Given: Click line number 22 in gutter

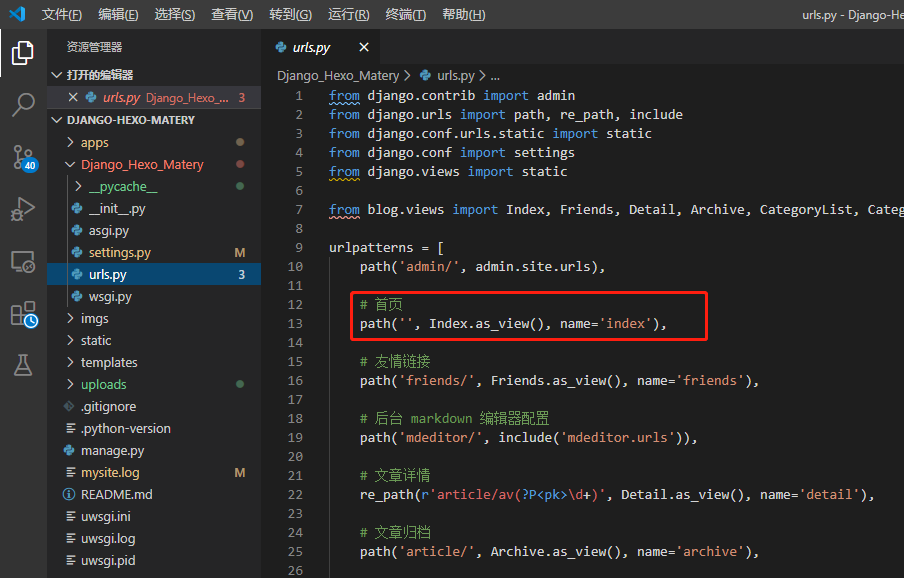Looking at the screenshot, I should click(x=295, y=494).
